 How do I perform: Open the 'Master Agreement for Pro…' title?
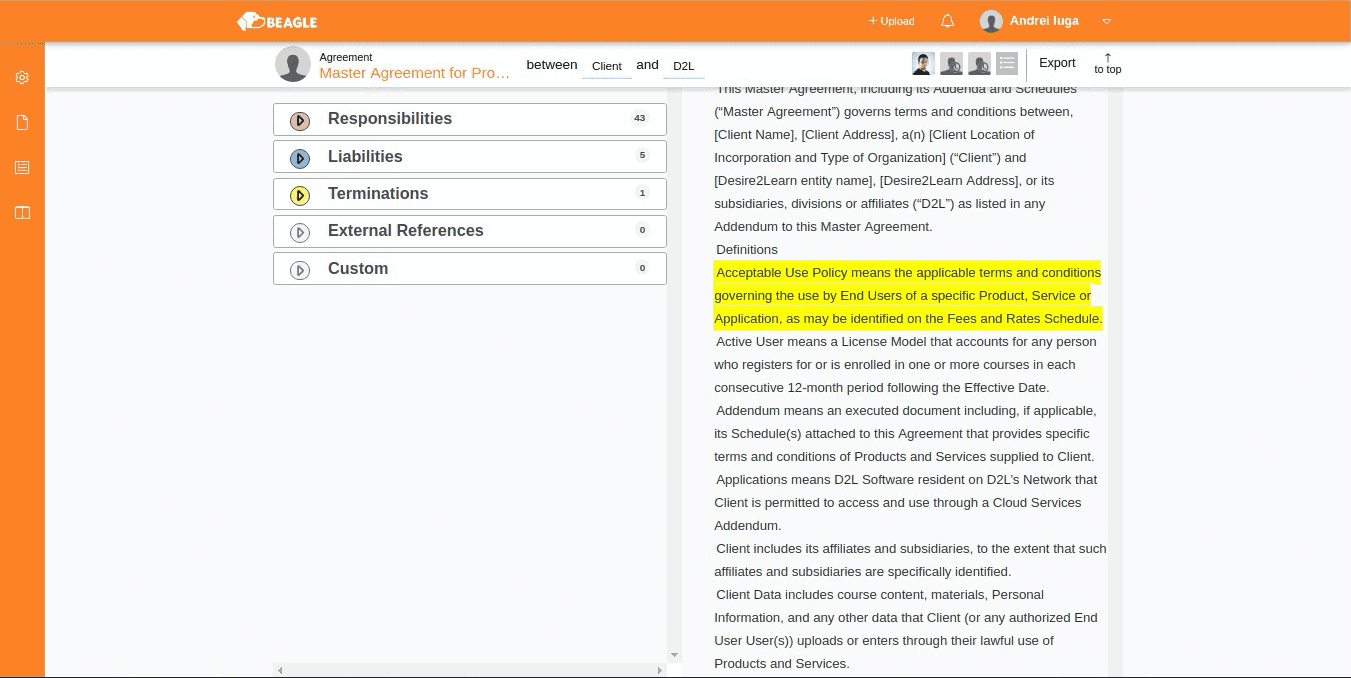coord(415,73)
